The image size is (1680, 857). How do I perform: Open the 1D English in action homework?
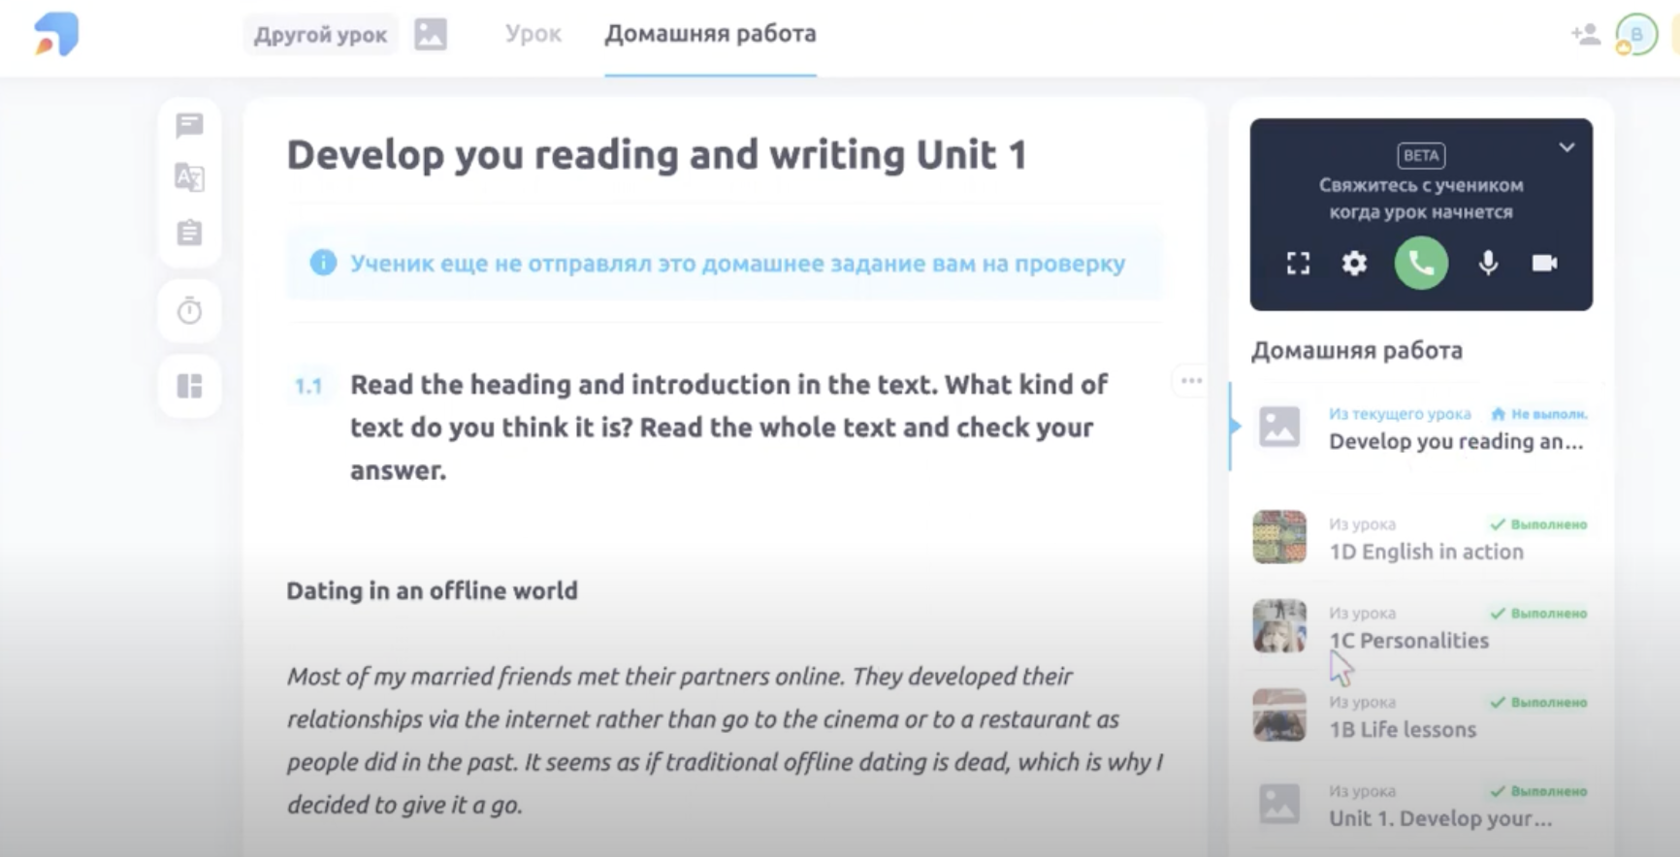coord(1425,551)
